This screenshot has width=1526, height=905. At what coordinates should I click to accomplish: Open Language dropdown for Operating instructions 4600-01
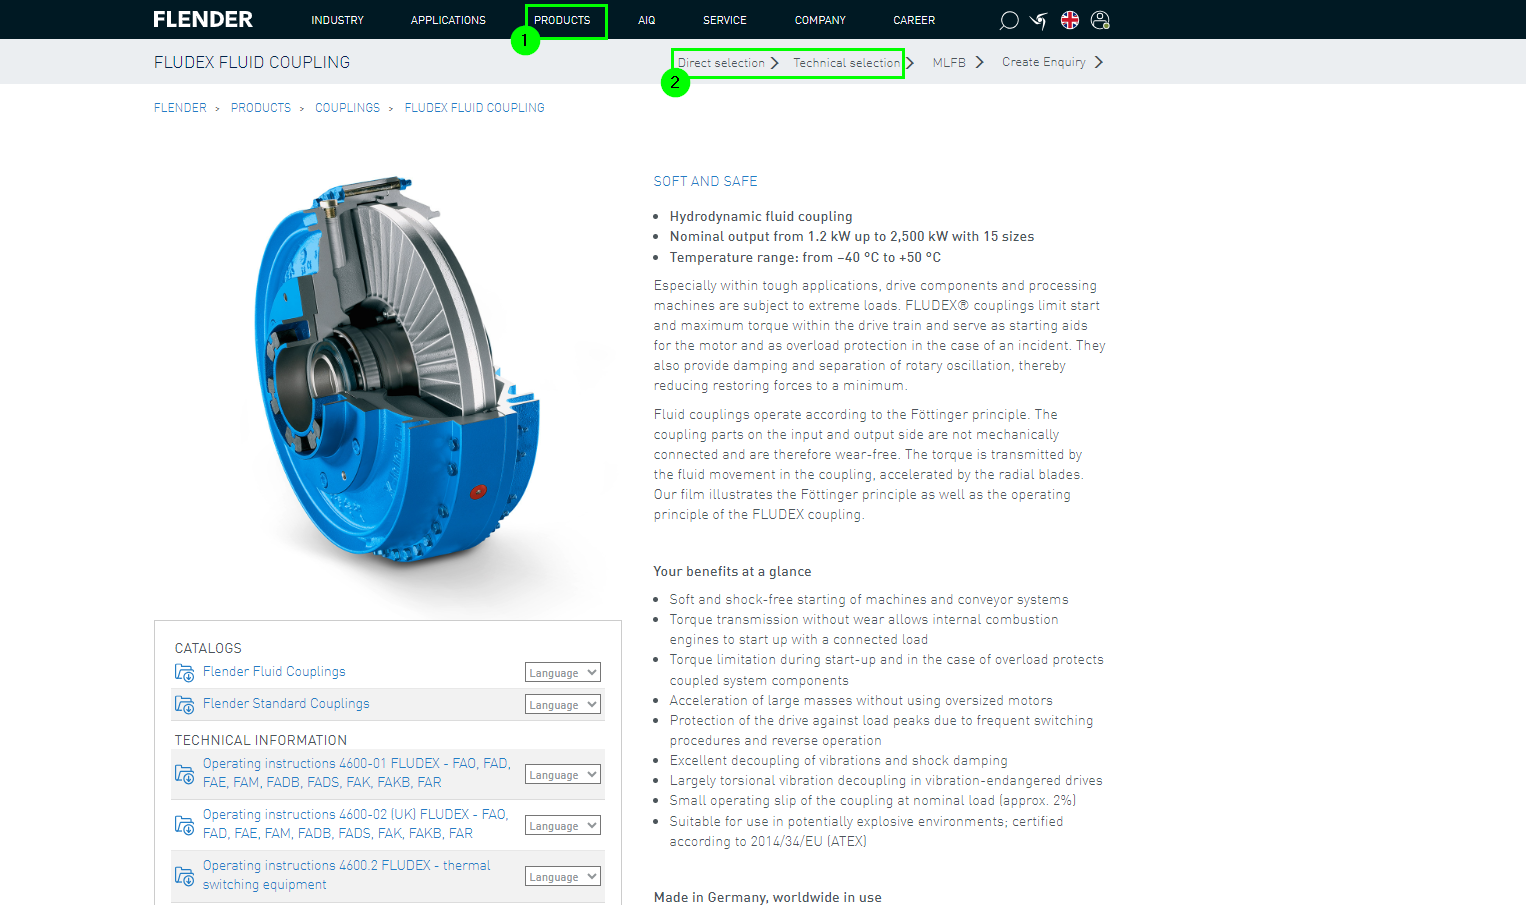[563, 774]
